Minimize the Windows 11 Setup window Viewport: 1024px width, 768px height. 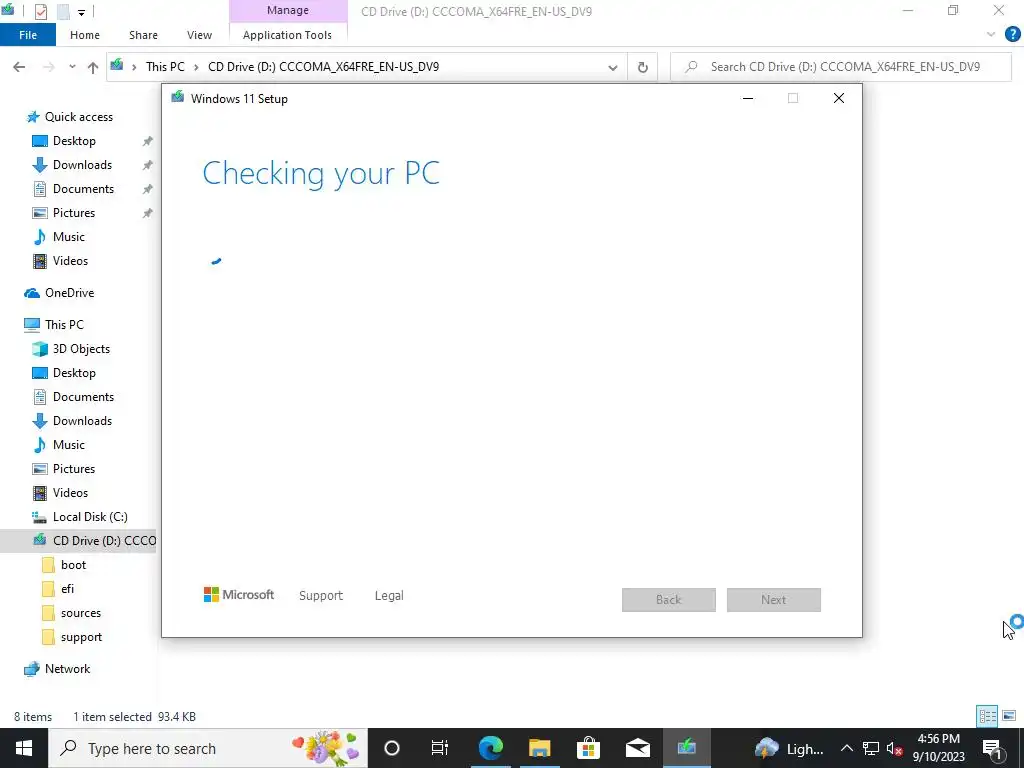tap(748, 99)
